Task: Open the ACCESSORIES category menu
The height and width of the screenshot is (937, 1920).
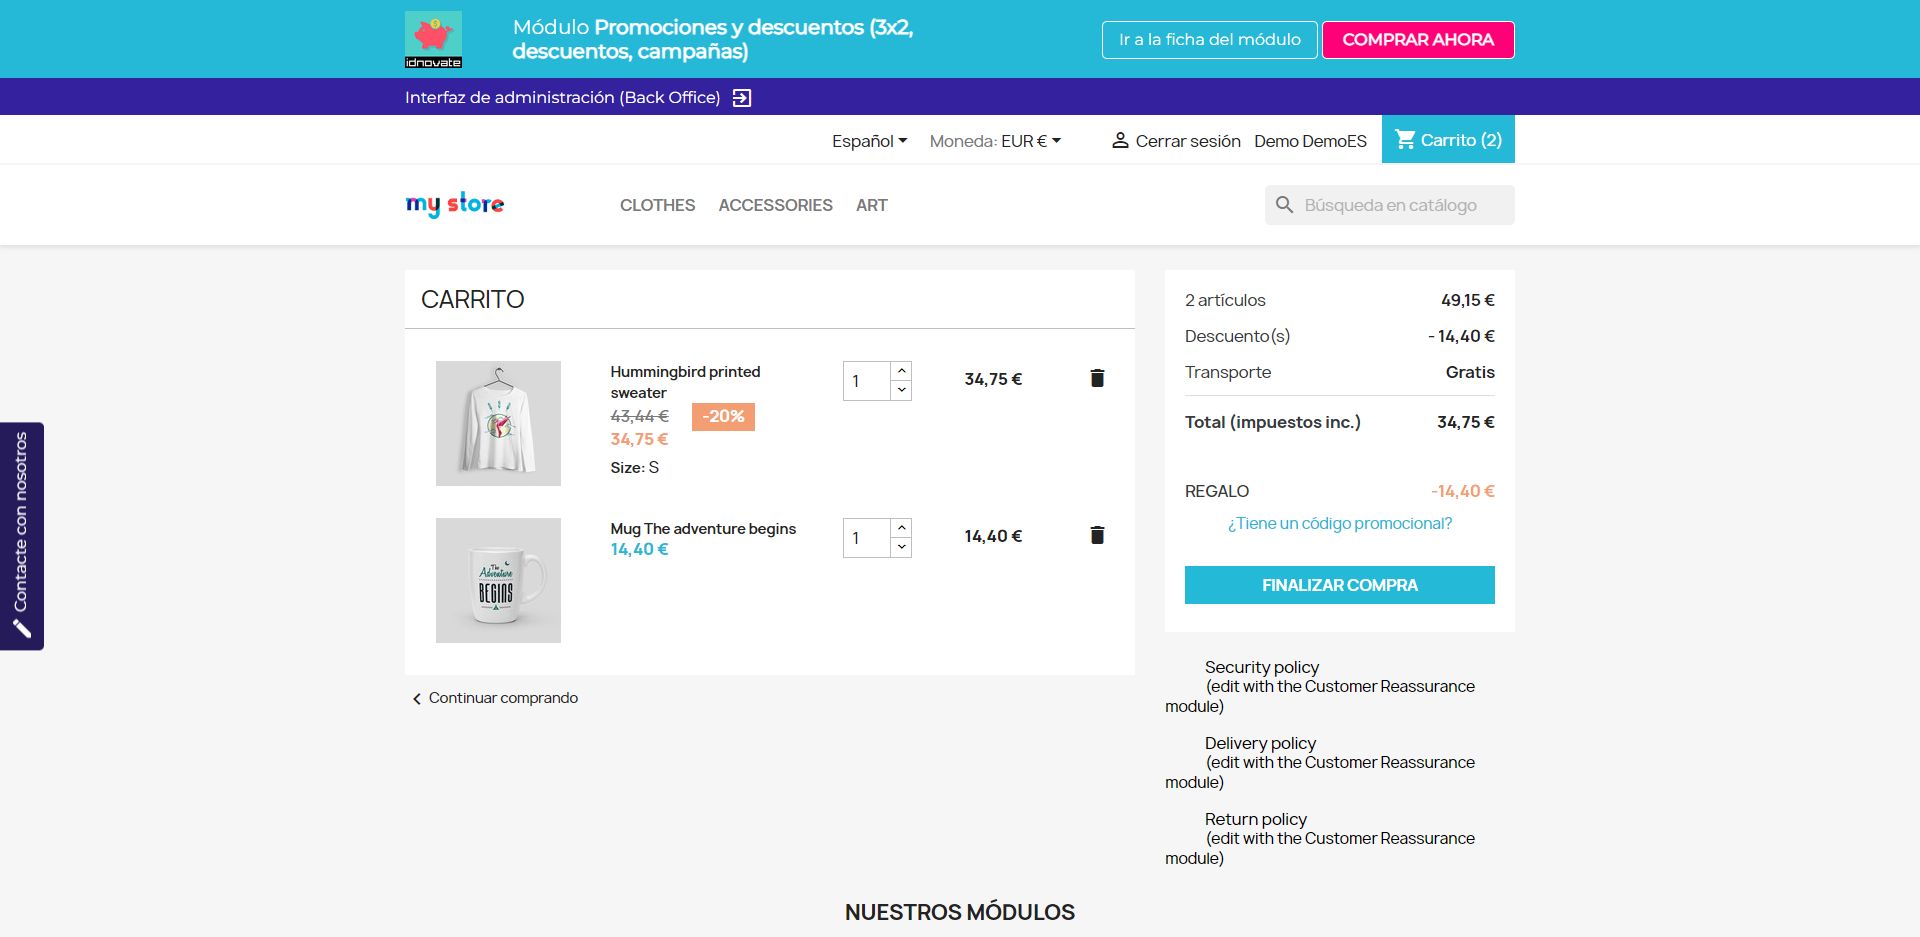Action: (775, 205)
